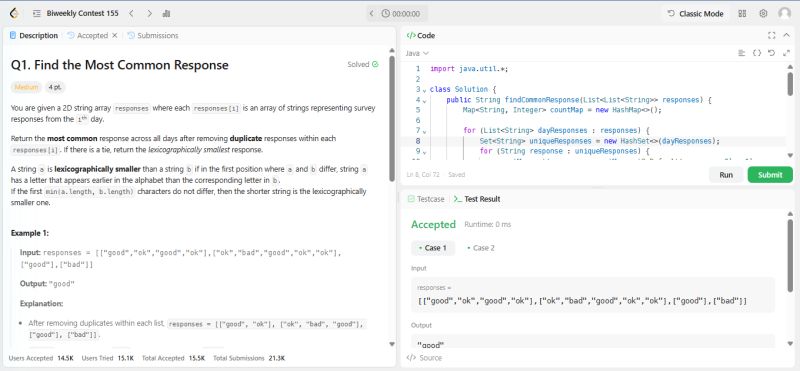Click the Total Submissions 21.3K statistic
800x371 pixels.
249,358
